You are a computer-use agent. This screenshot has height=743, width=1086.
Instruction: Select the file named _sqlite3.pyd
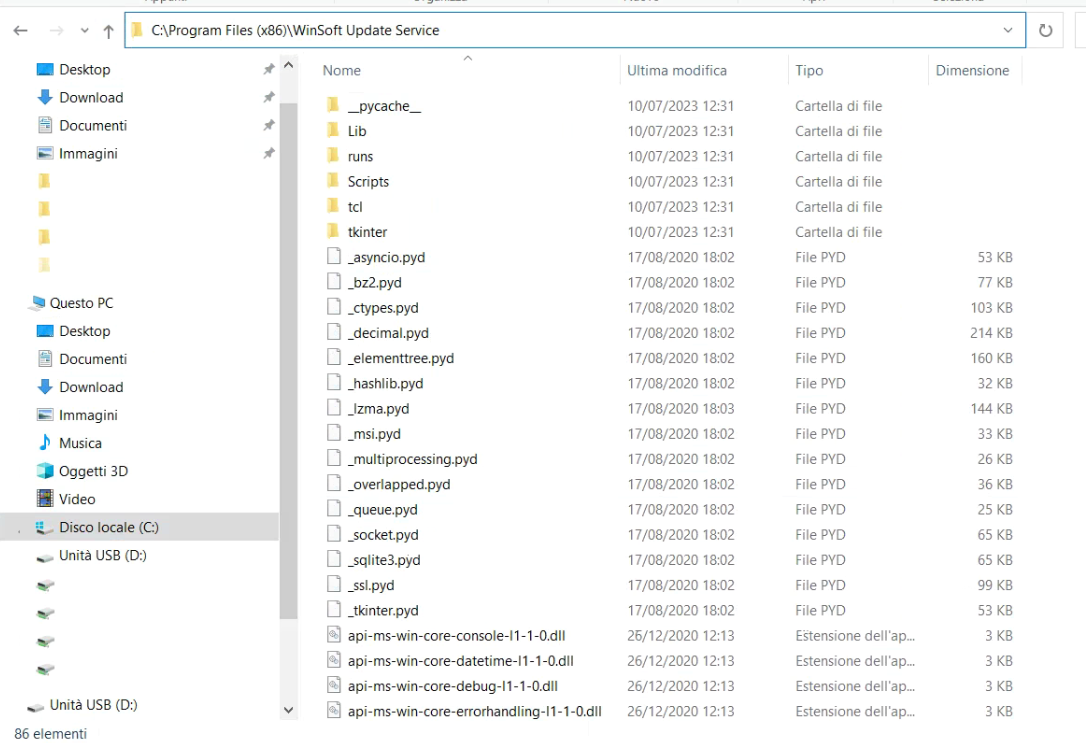pos(384,560)
